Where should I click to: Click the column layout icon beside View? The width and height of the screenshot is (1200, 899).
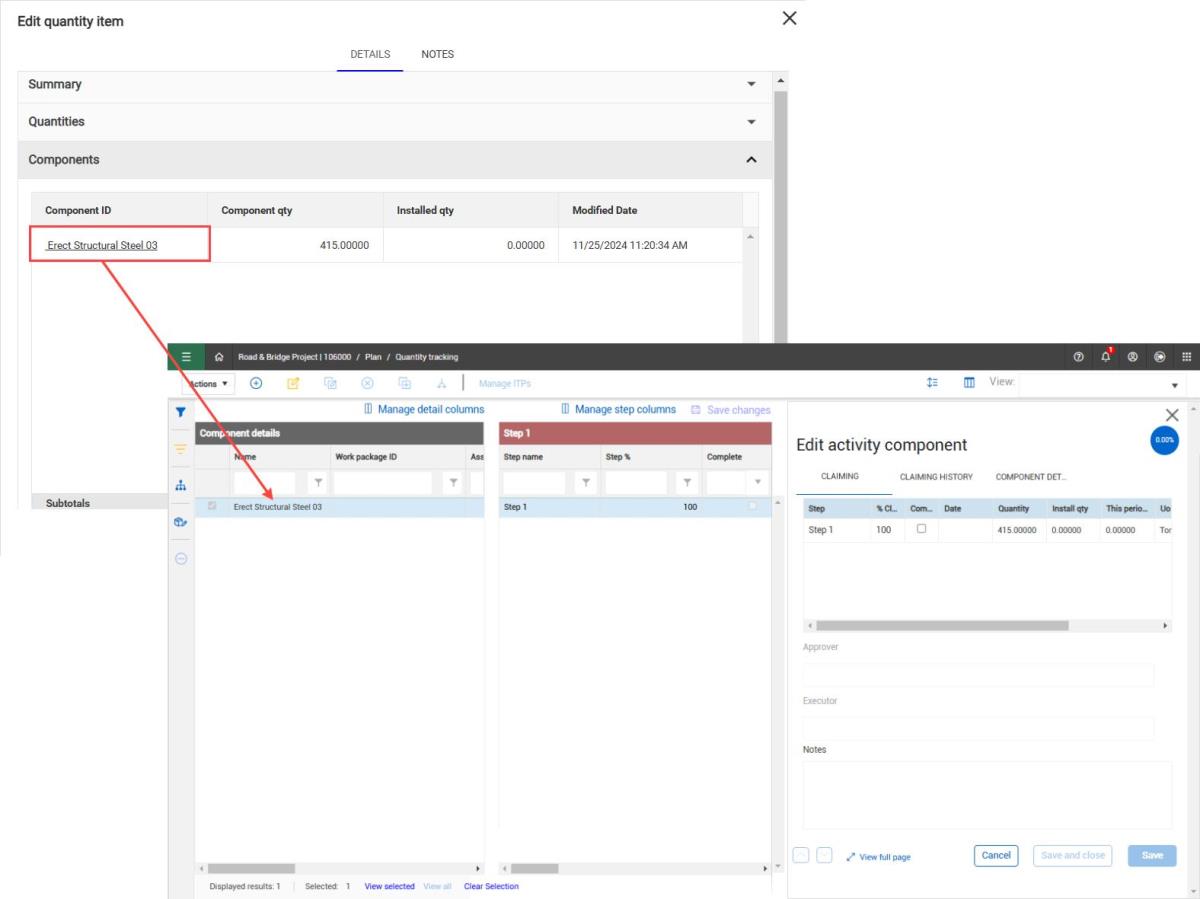(x=969, y=383)
